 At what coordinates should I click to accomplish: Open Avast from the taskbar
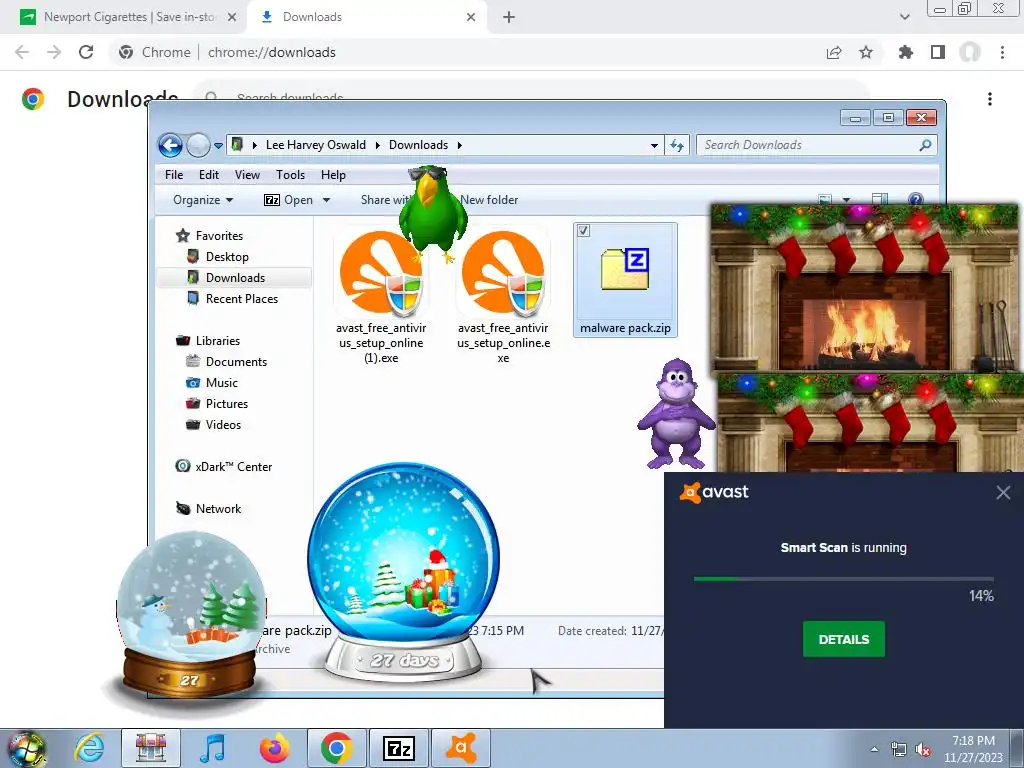pos(461,748)
